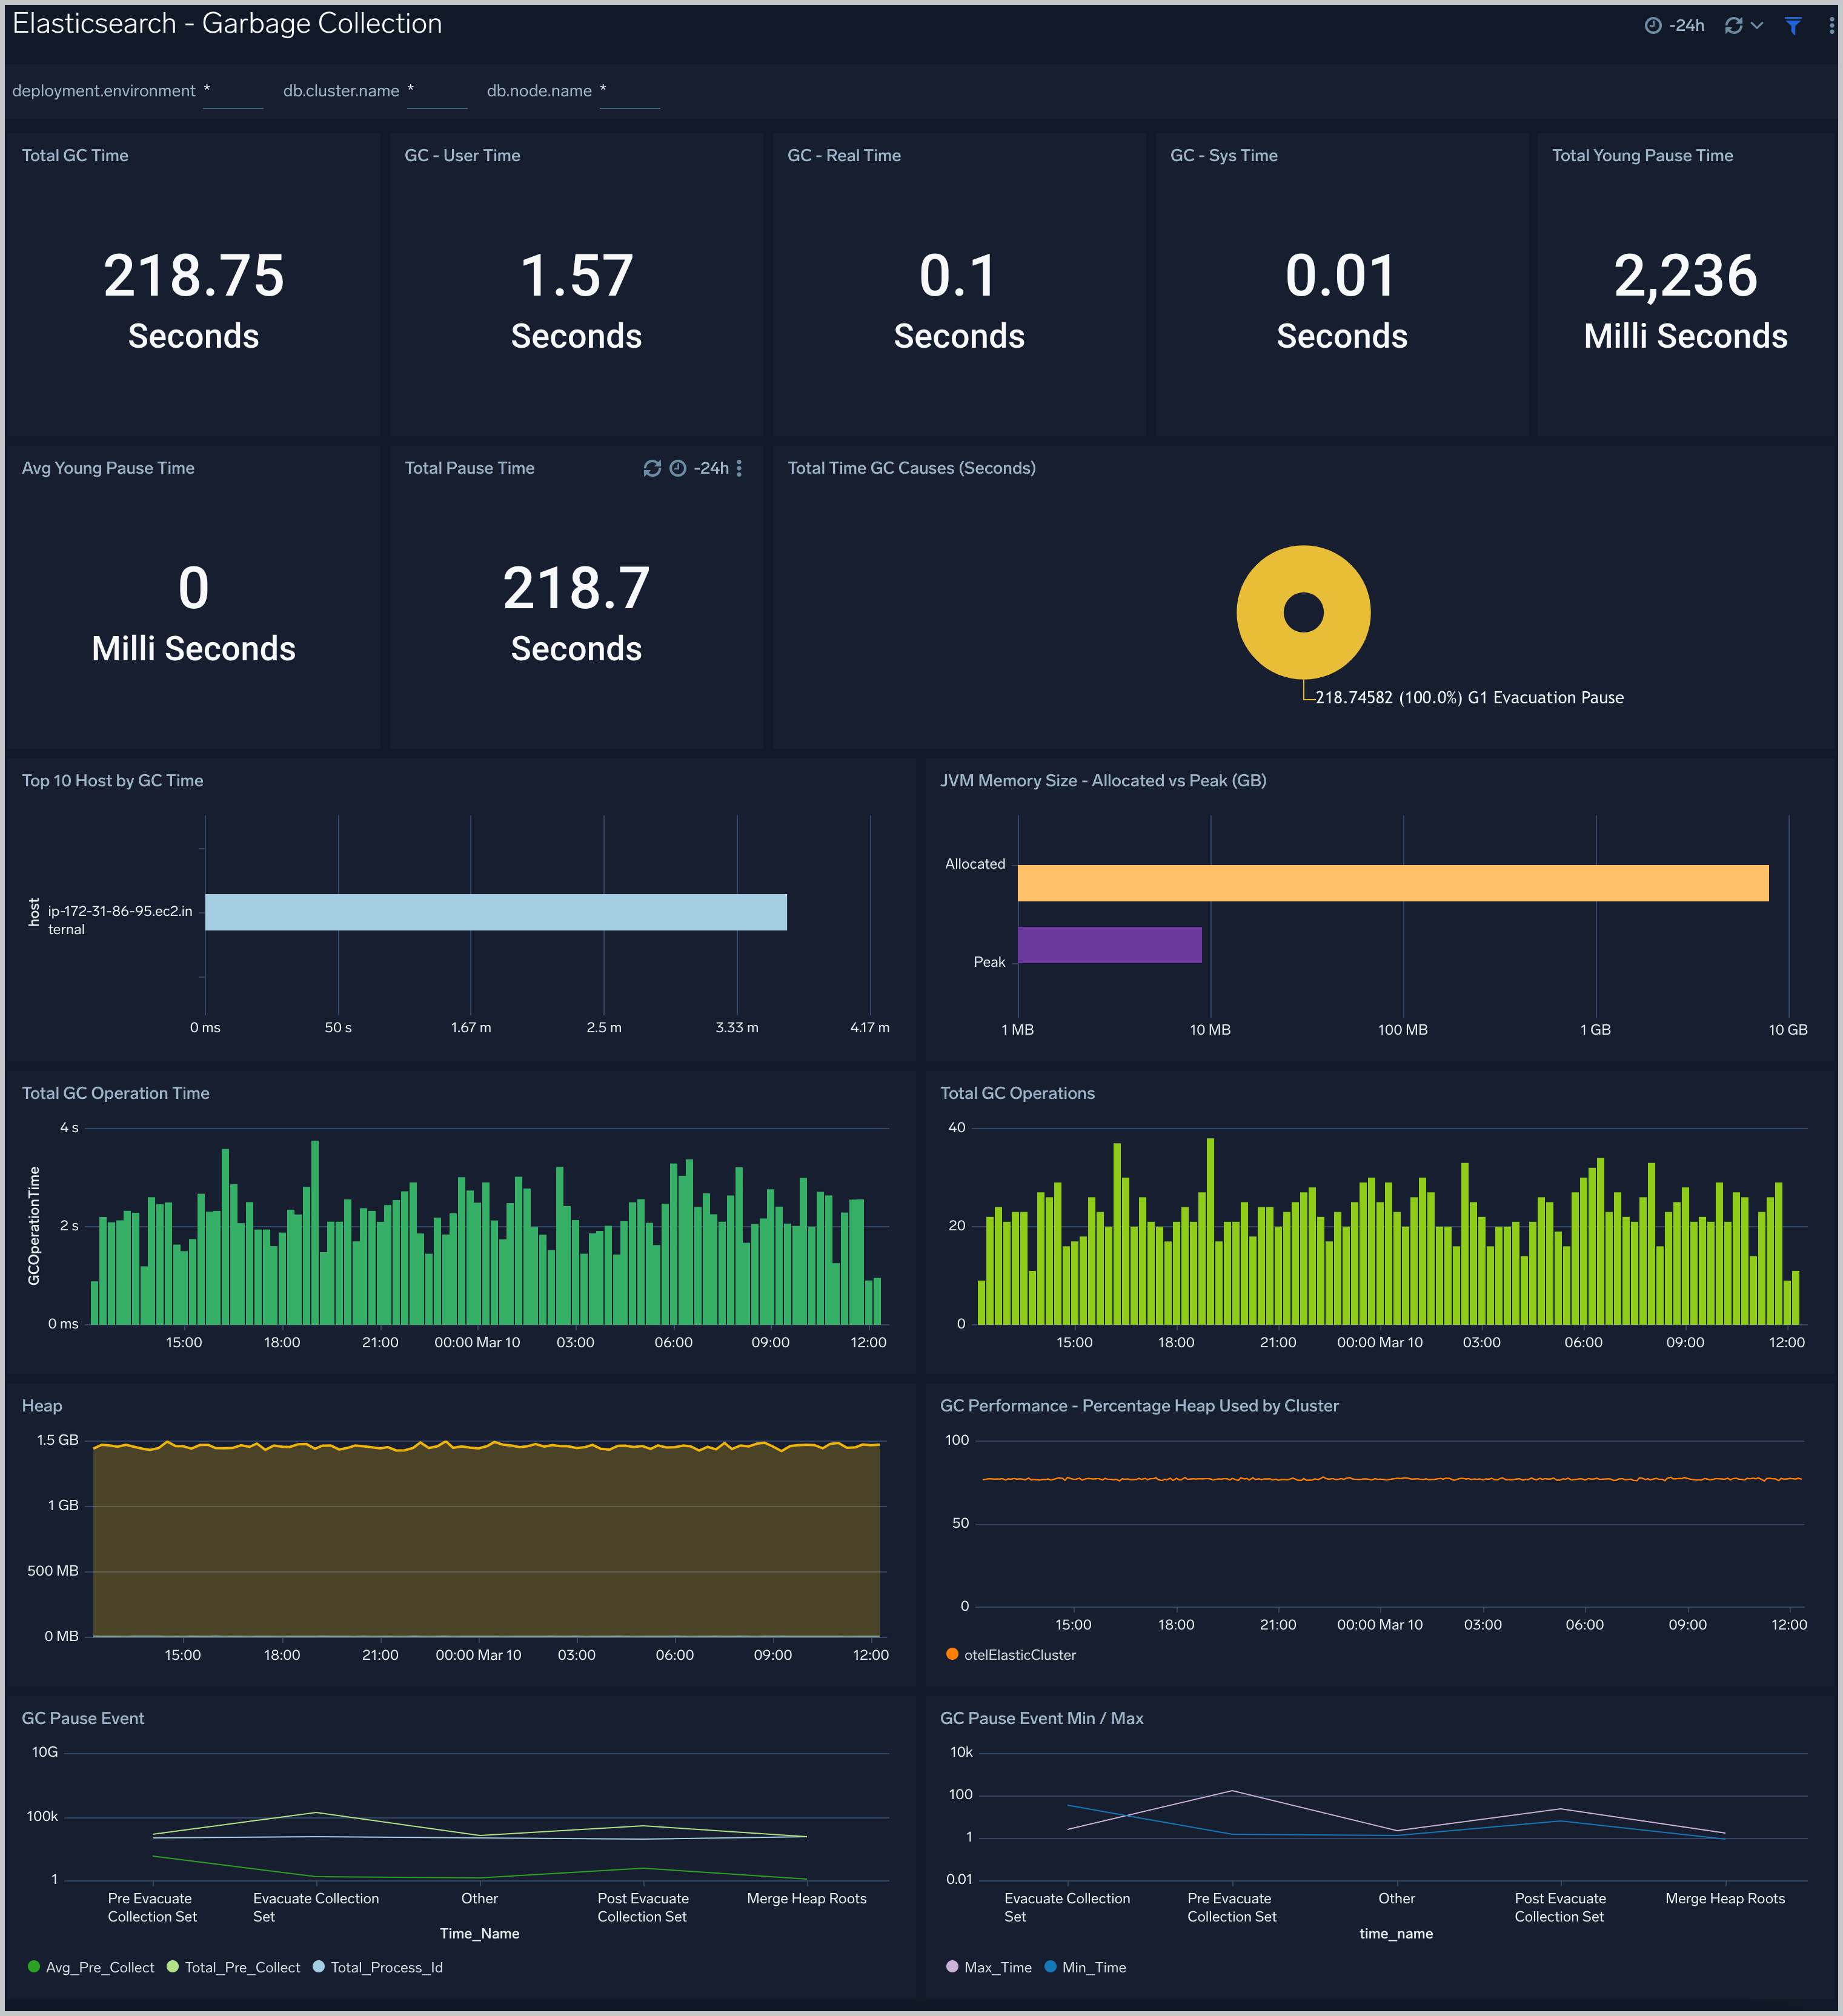The width and height of the screenshot is (1843, 2016).
Task: Edit the deployment.environment filter field
Action: click(233, 91)
